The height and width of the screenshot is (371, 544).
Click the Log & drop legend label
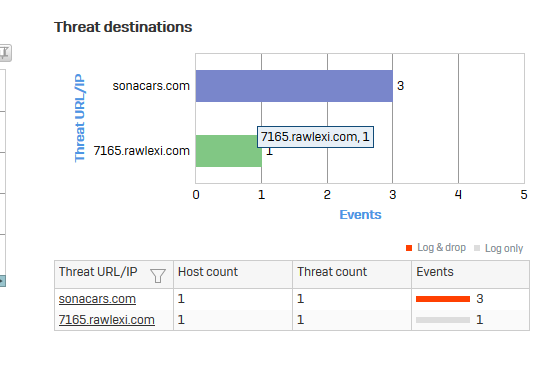point(441,248)
